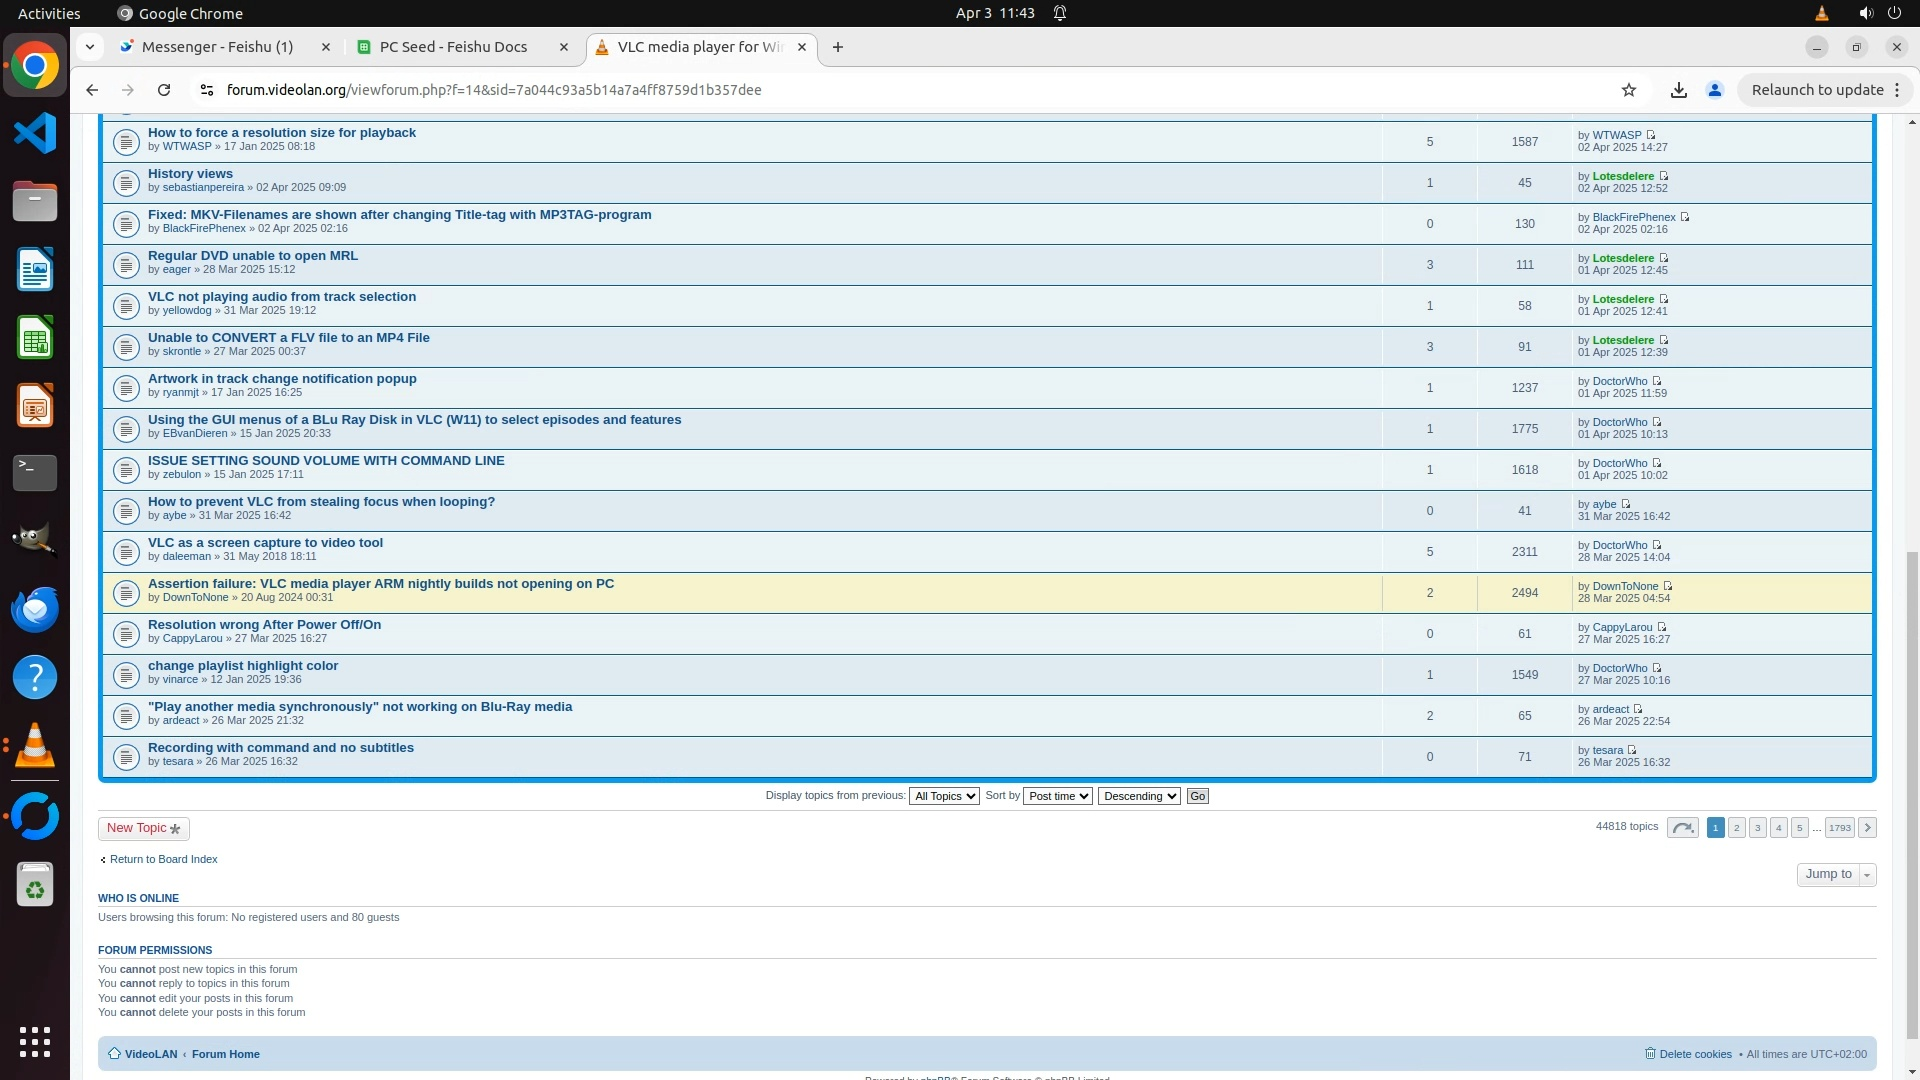1920x1080 pixels.
Task: Click the VideoLAN home icon in footer
Action: 114,1053
